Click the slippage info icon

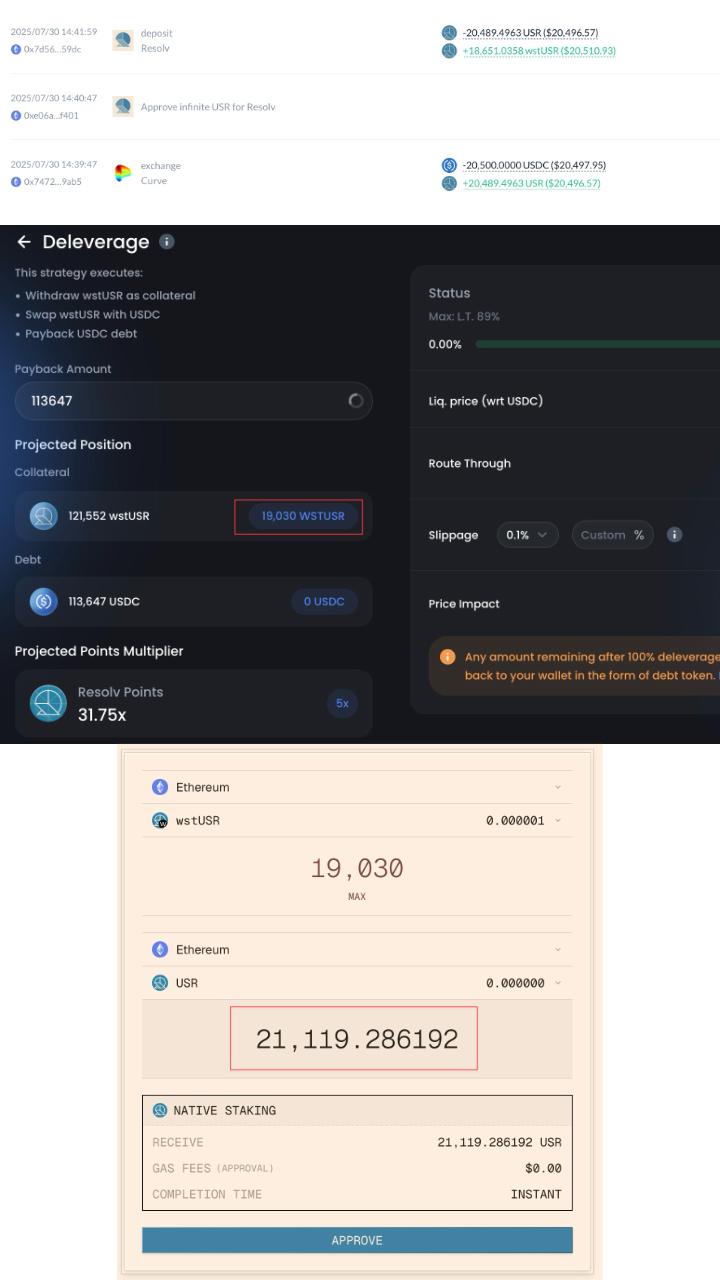[x=675, y=535]
